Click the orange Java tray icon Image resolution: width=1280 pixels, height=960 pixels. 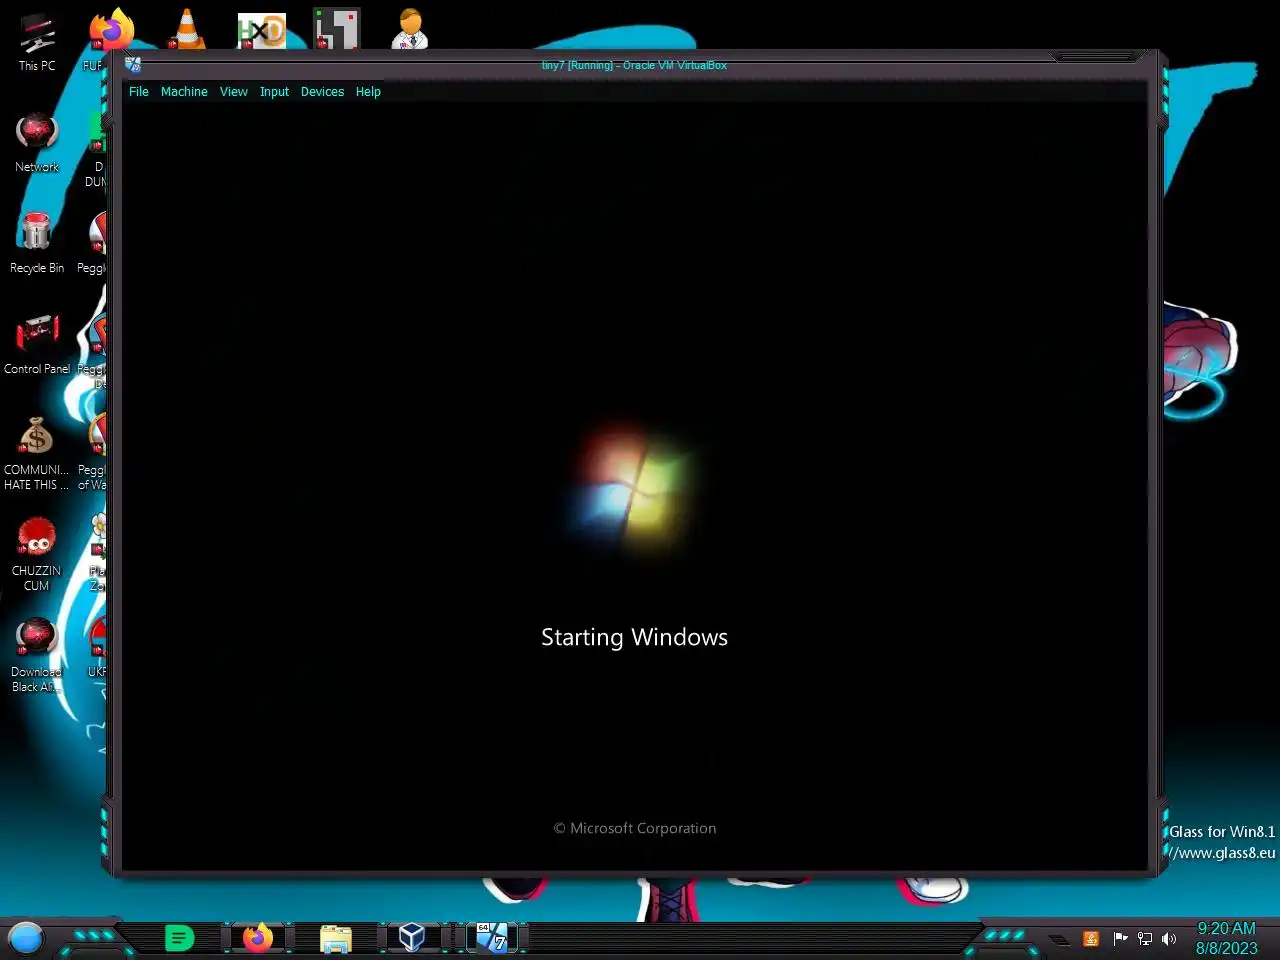pyautogui.click(x=1091, y=938)
